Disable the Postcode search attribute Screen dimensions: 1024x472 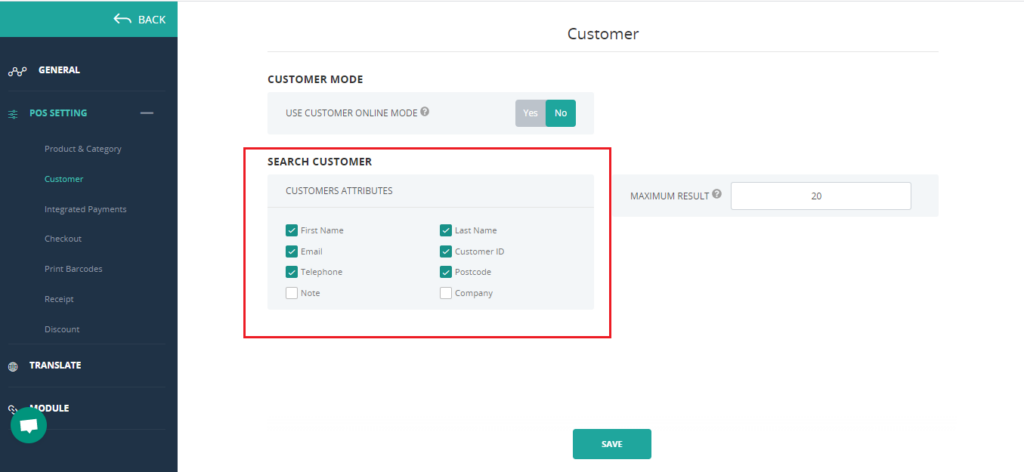[x=446, y=272]
